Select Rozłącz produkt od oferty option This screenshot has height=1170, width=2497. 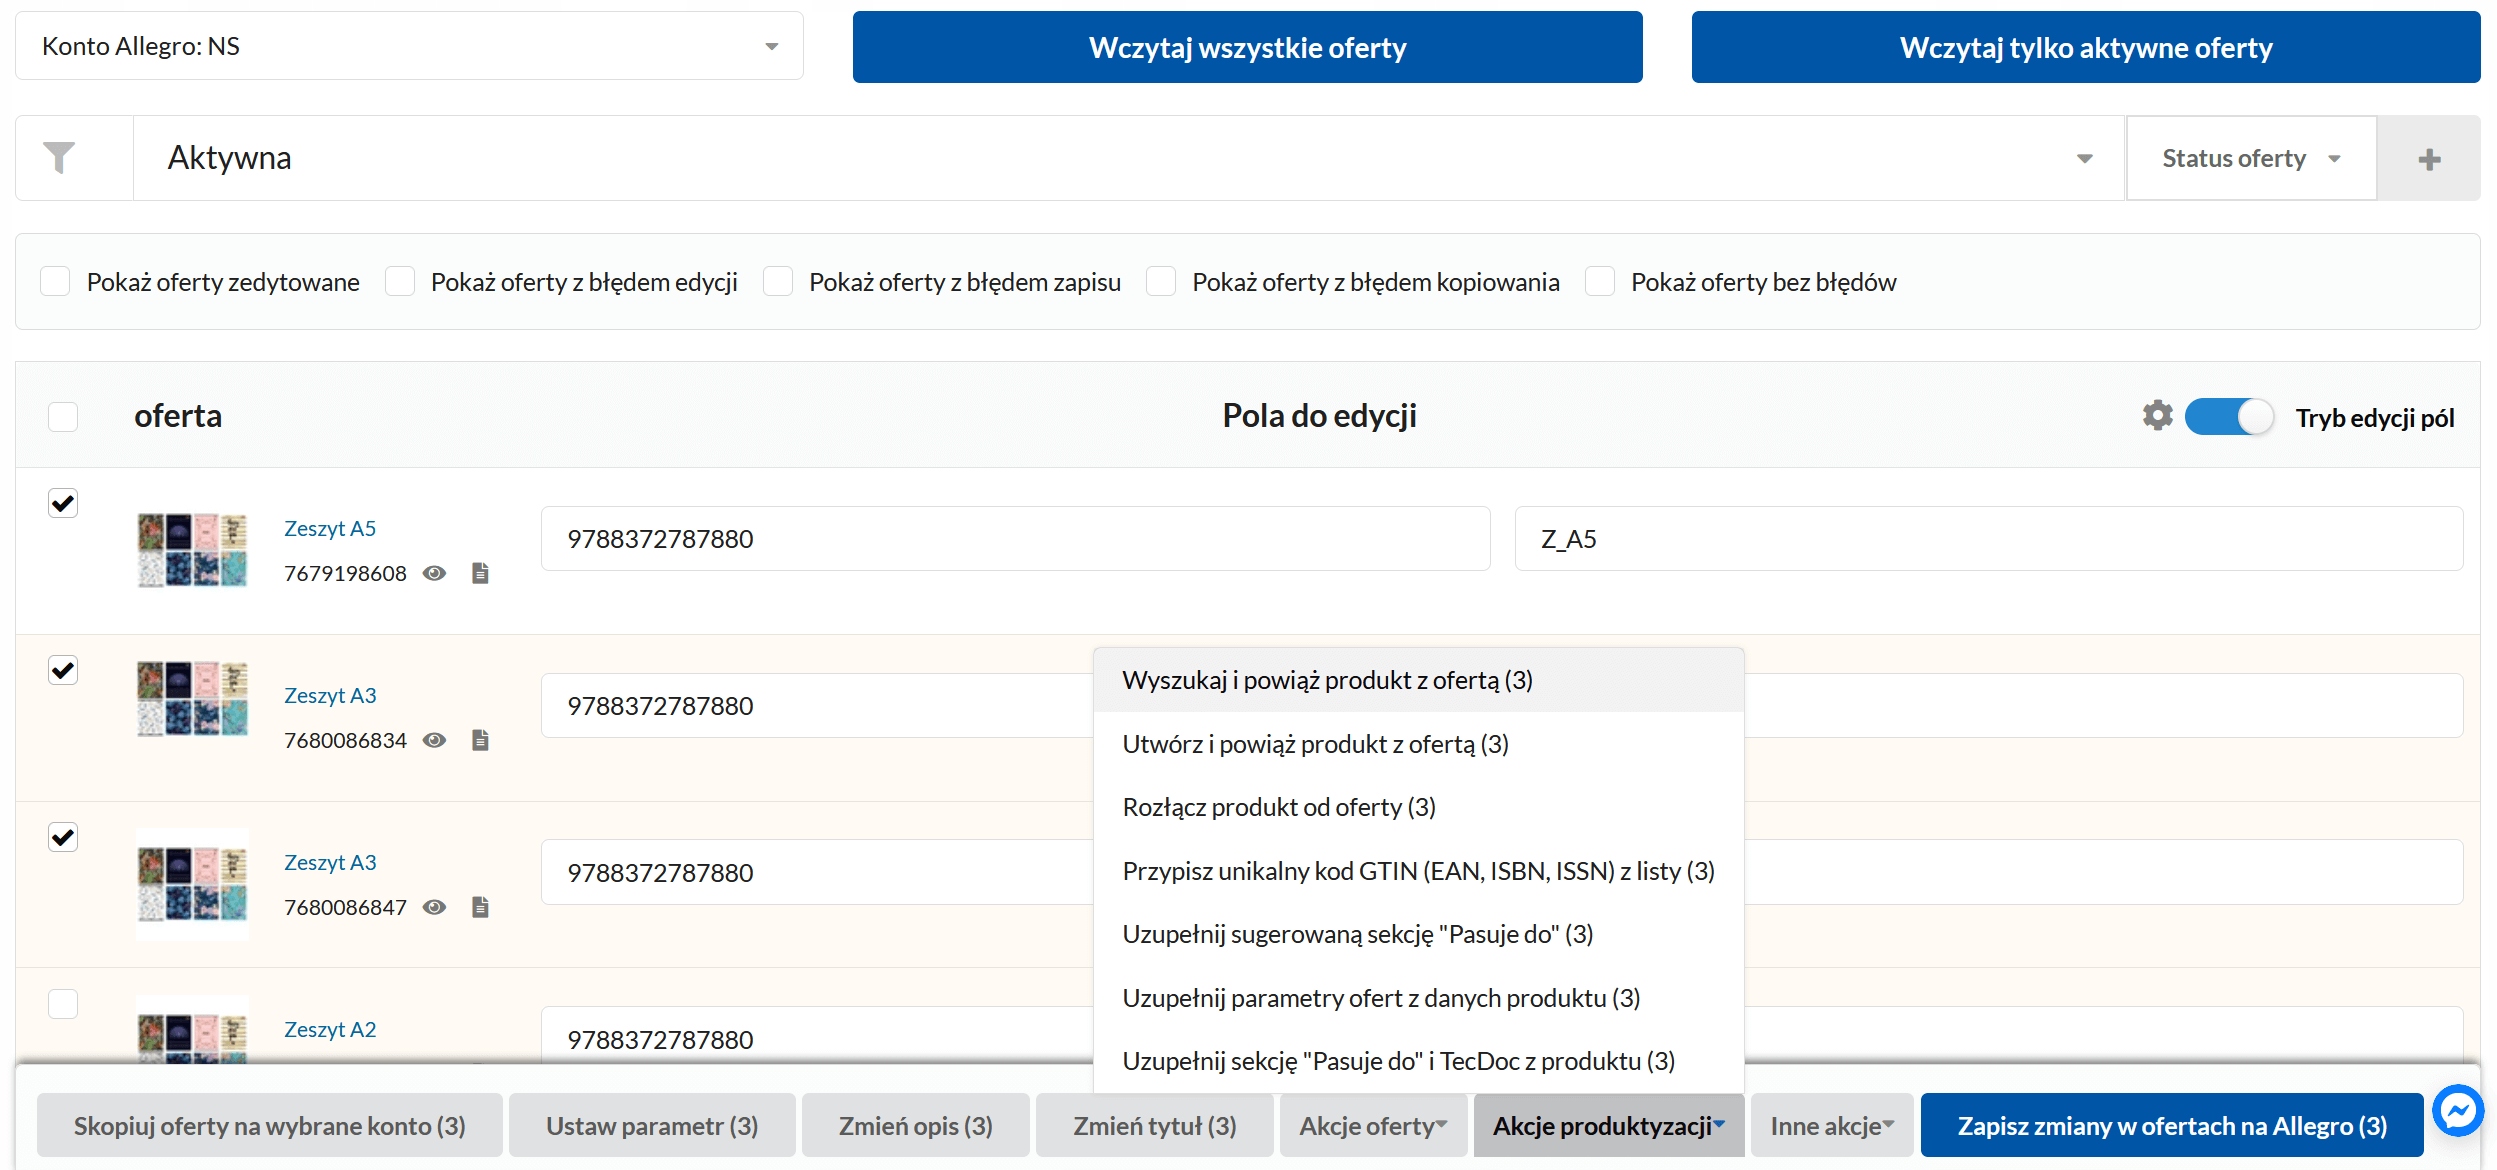point(1278,807)
